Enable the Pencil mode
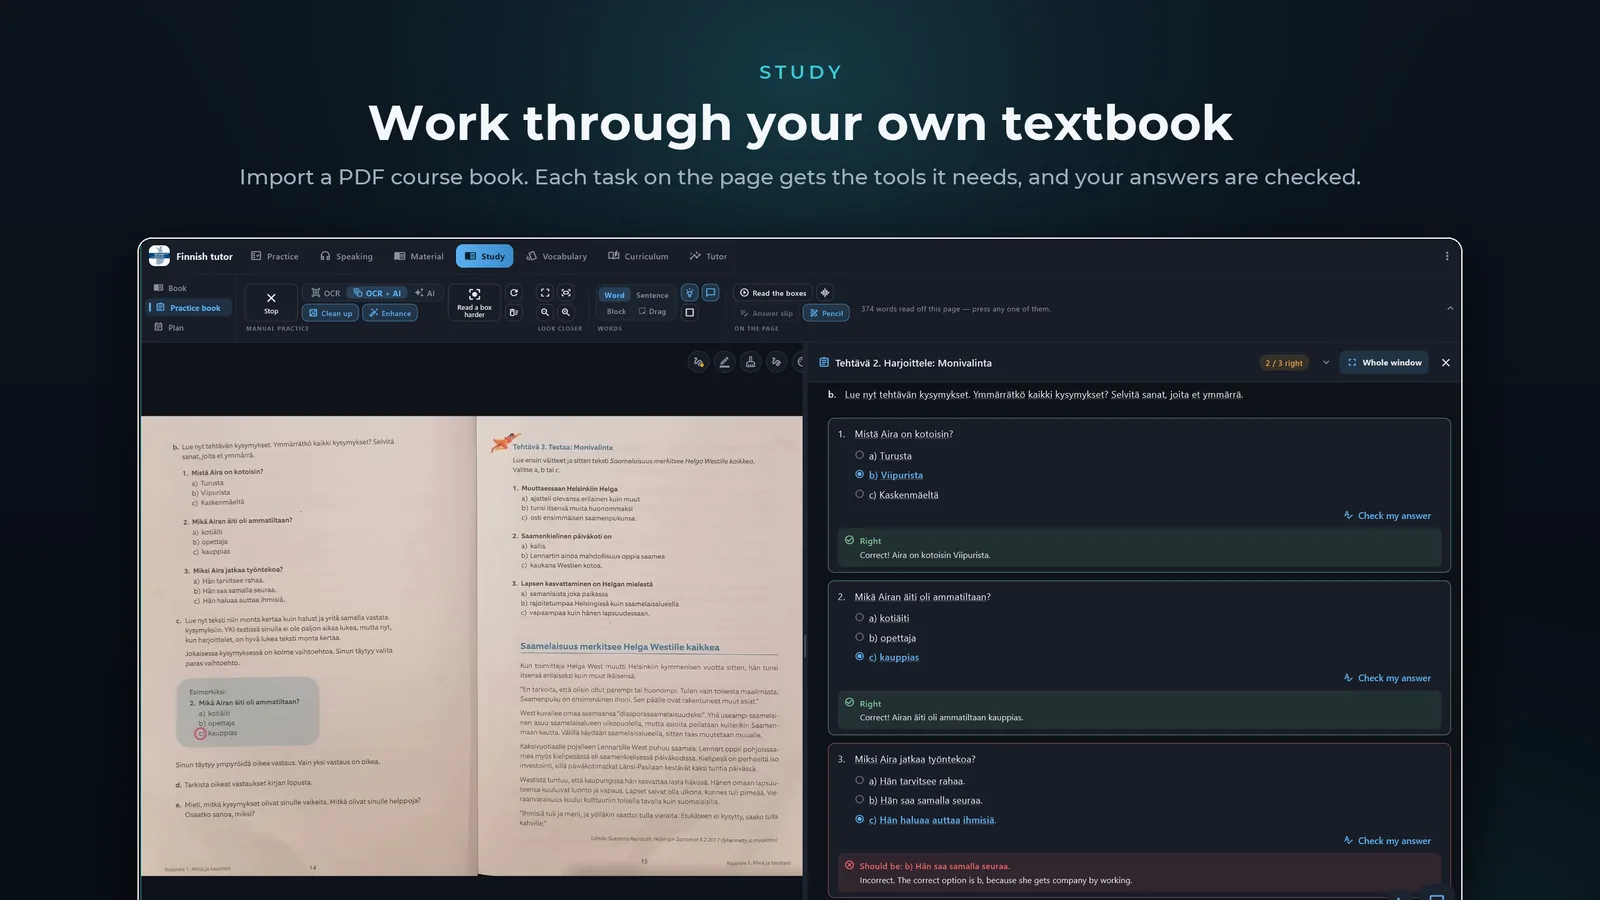 [826, 313]
